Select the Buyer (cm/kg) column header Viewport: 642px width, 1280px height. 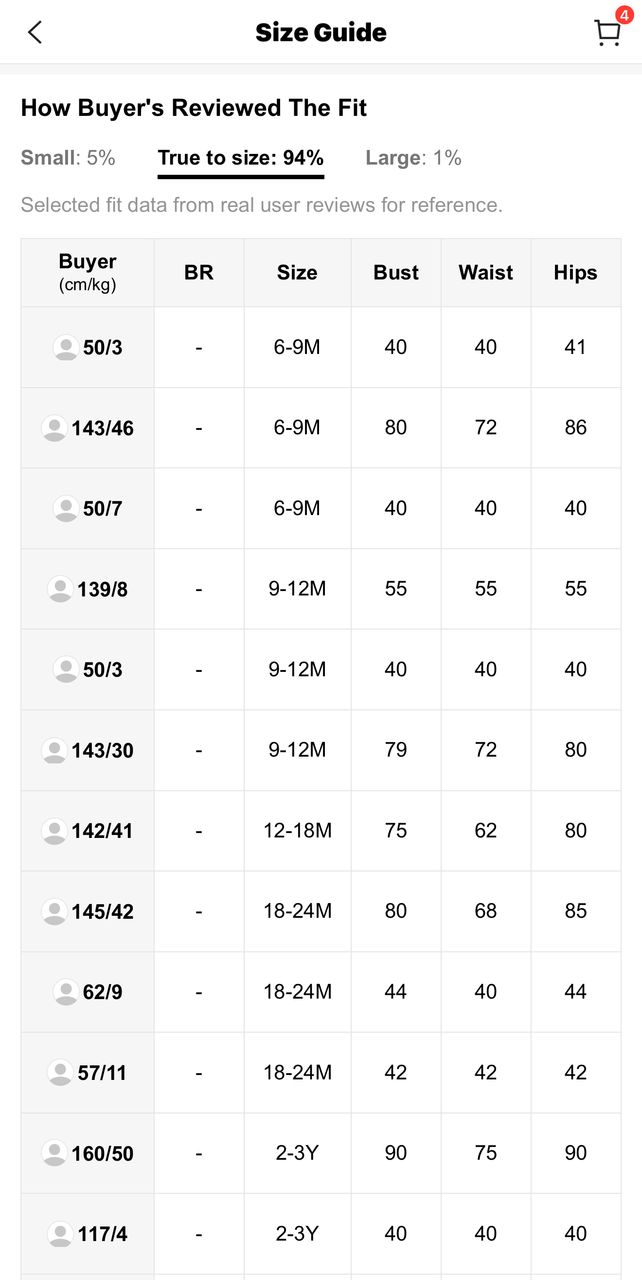click(88, 272)
